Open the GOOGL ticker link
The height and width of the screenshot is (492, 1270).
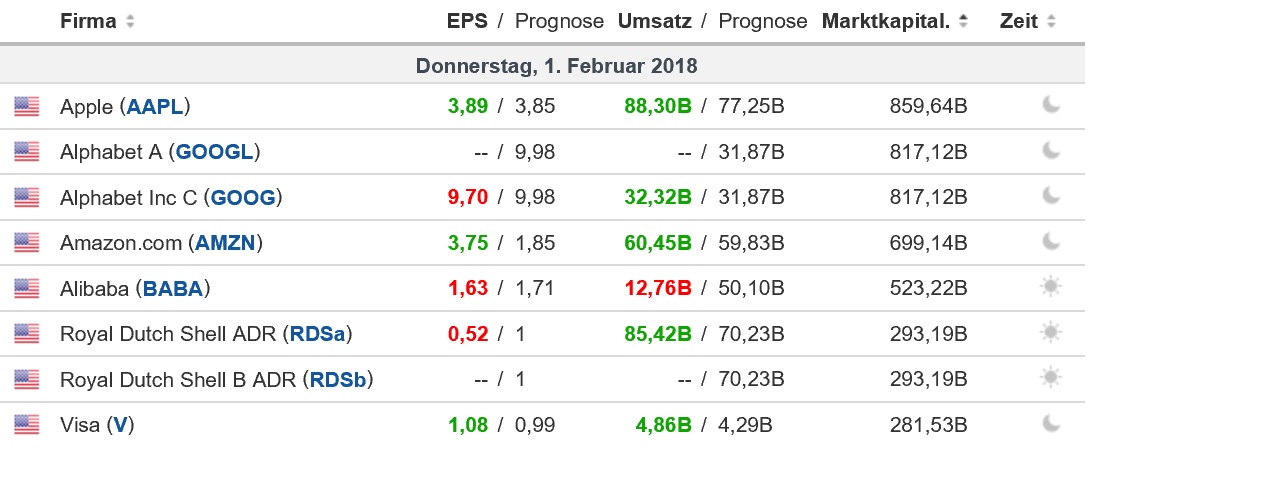(214, 152)
